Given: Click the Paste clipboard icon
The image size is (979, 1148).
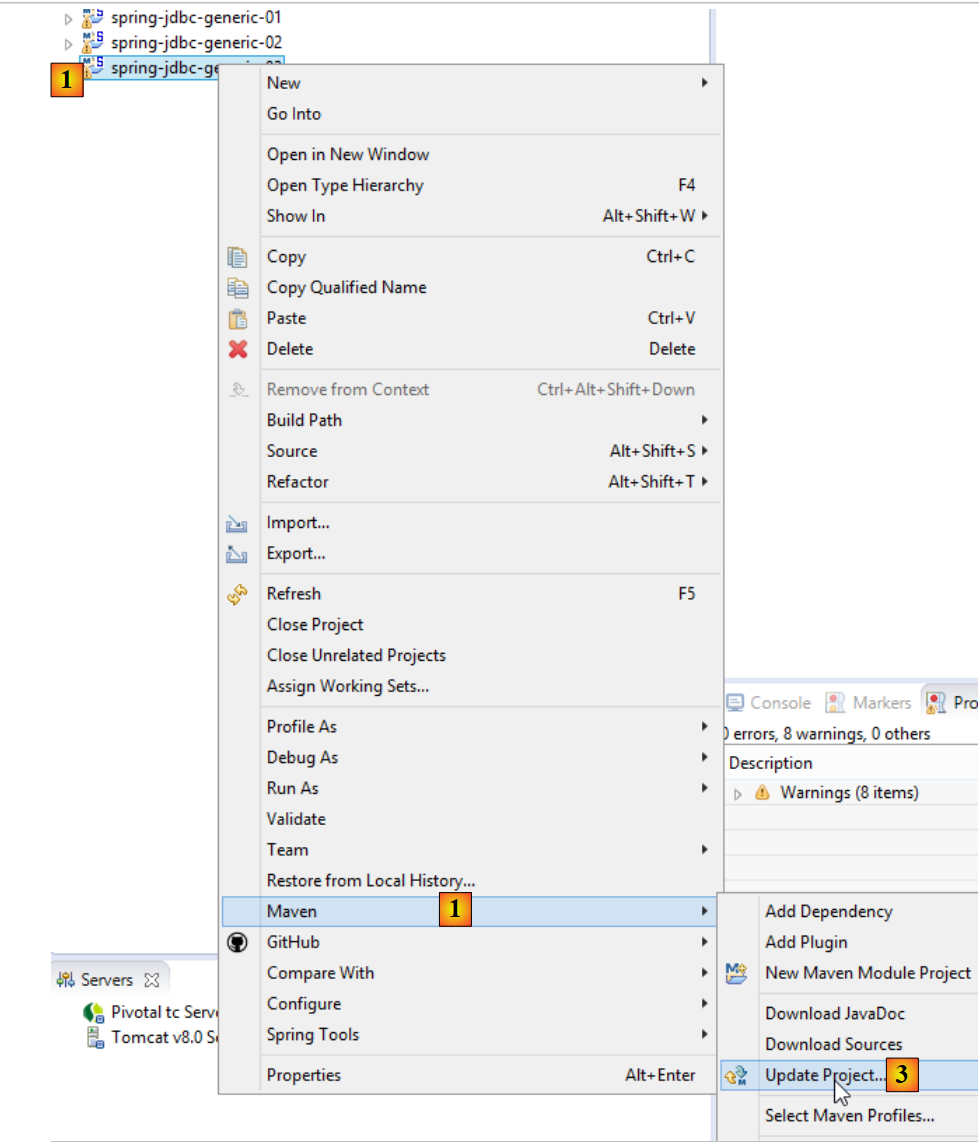Looking at the screenshot, I should 237,319.
